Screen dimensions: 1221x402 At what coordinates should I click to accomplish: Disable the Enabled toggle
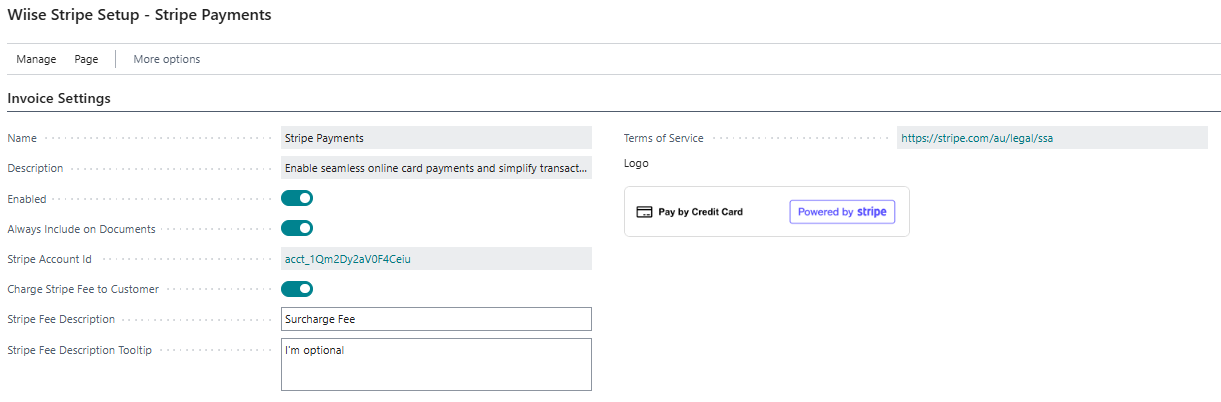[297, 199]
